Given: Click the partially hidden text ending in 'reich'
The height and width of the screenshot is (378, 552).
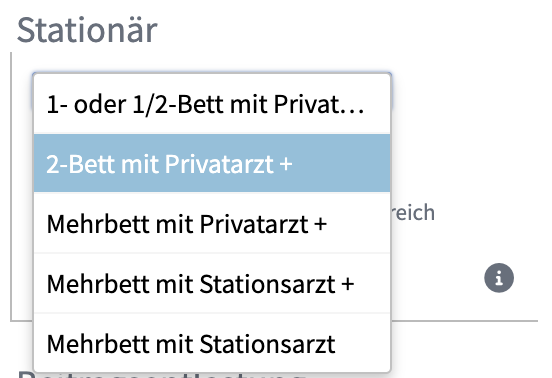Looking at the screenshot, I should 413,212.
